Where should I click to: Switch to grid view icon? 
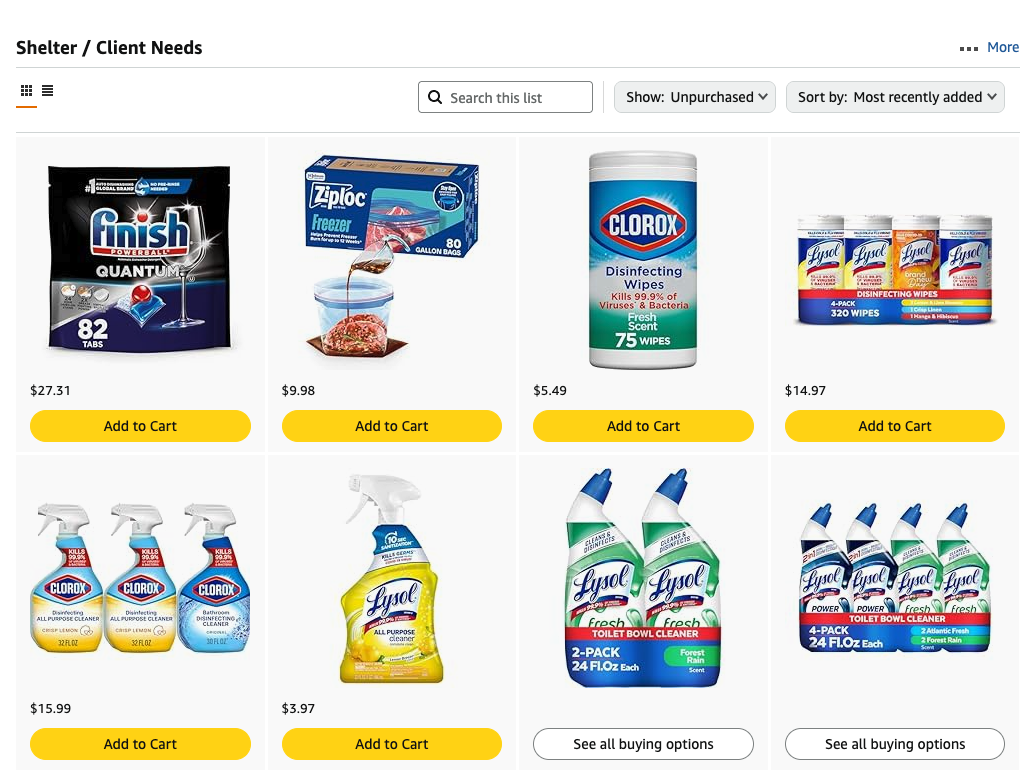[x=26, y=91]
